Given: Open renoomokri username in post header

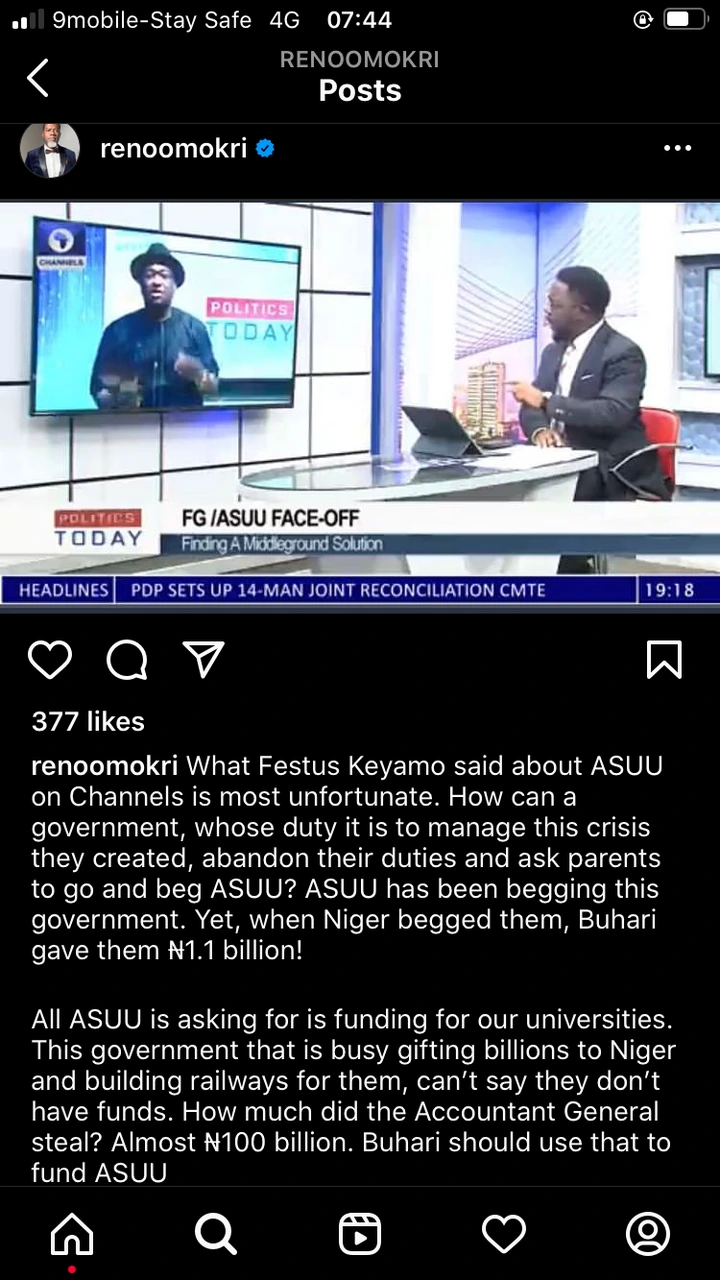Looking at the screenshot, I should [x=173, y=149].
